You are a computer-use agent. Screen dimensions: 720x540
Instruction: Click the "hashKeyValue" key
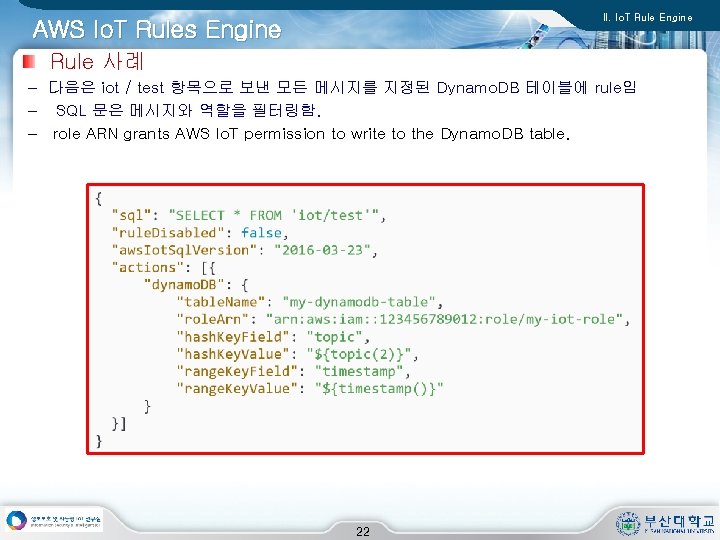233,354
